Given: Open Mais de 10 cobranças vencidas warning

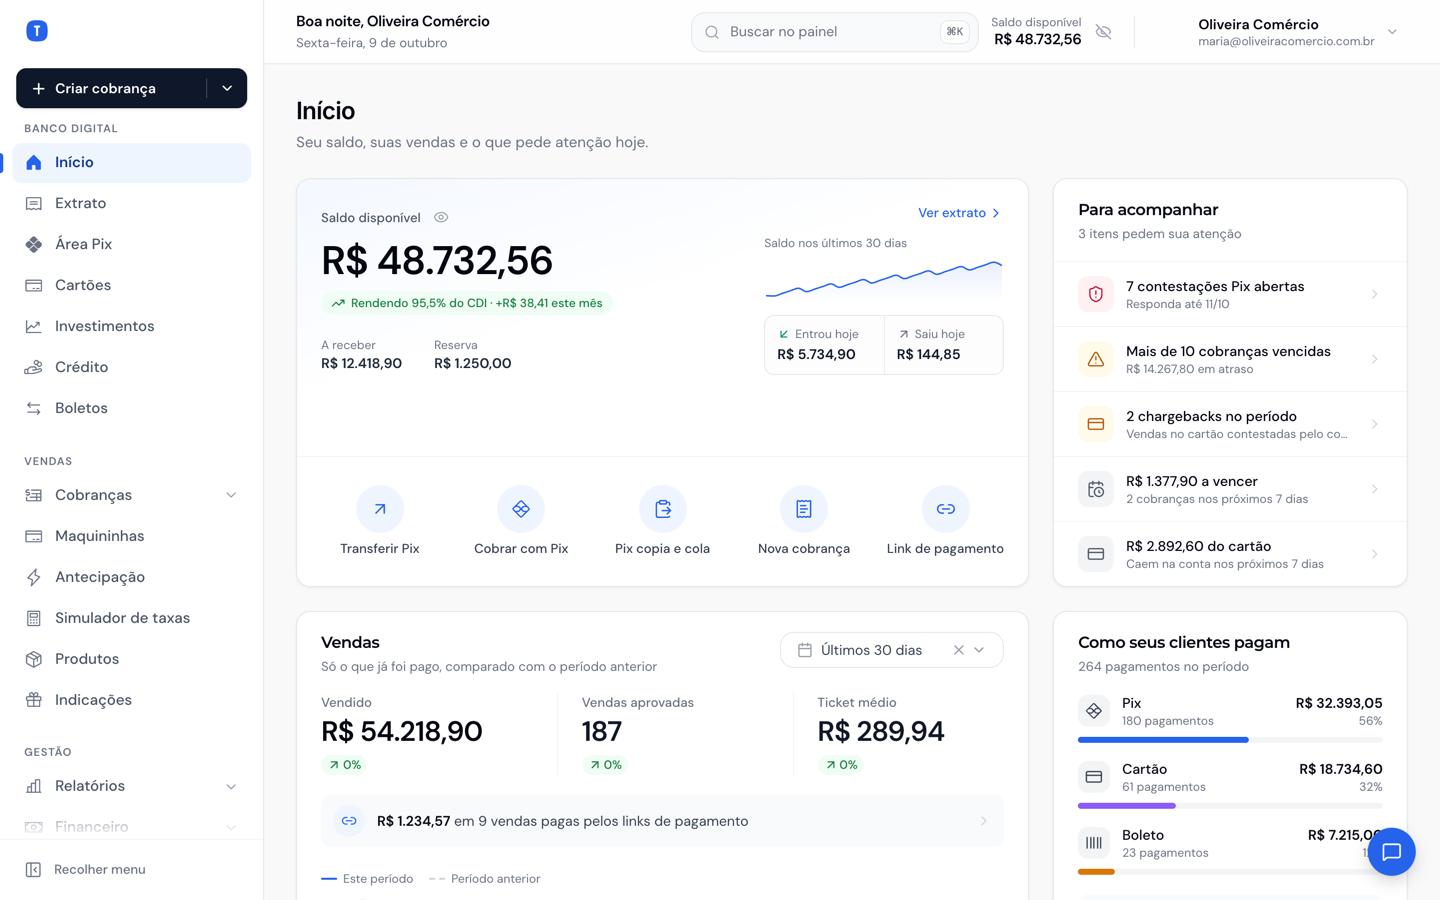Looking at the screenshot, I should pos(1230,359).
